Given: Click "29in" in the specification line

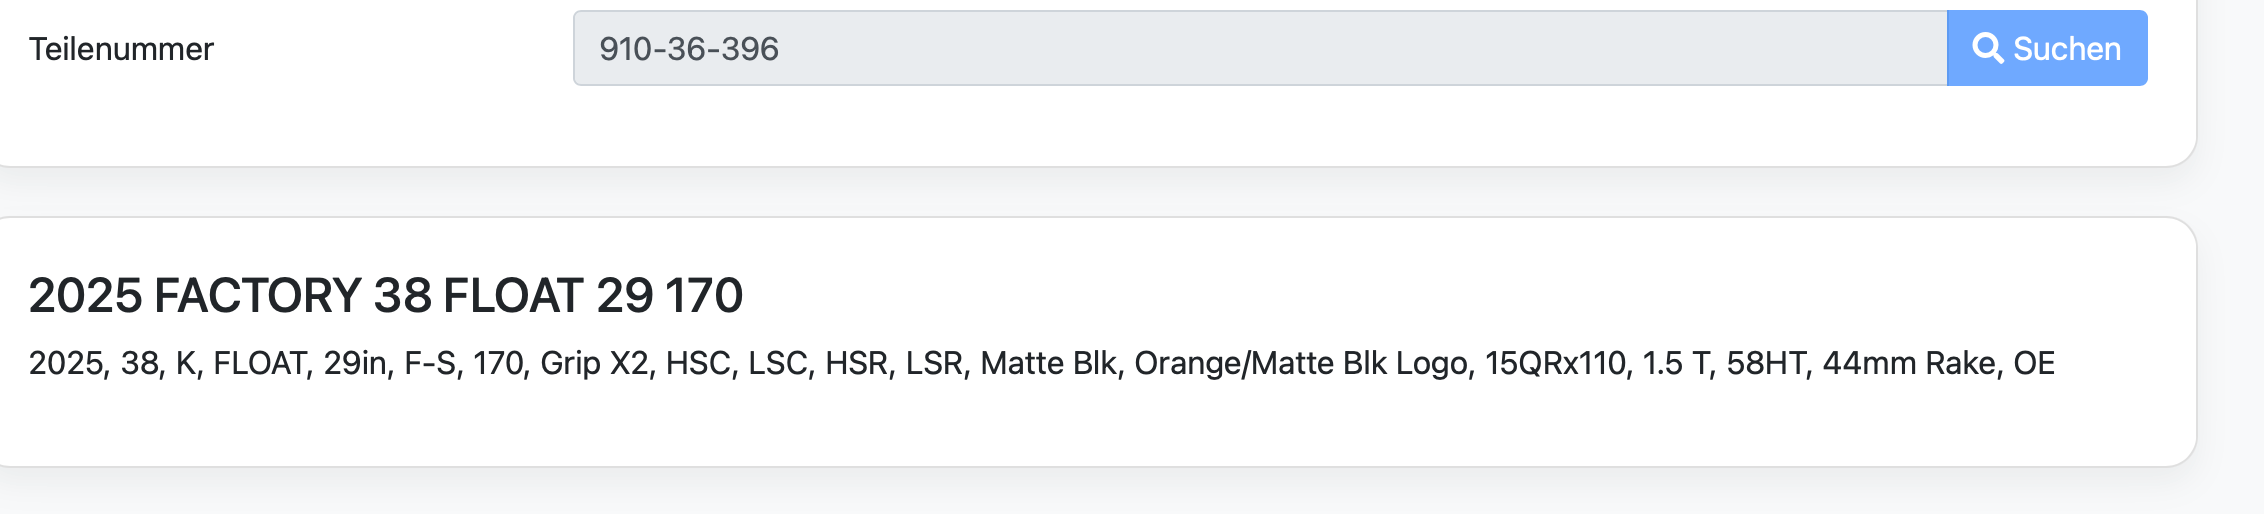Looking at the screenshot, I should [355, 363].
